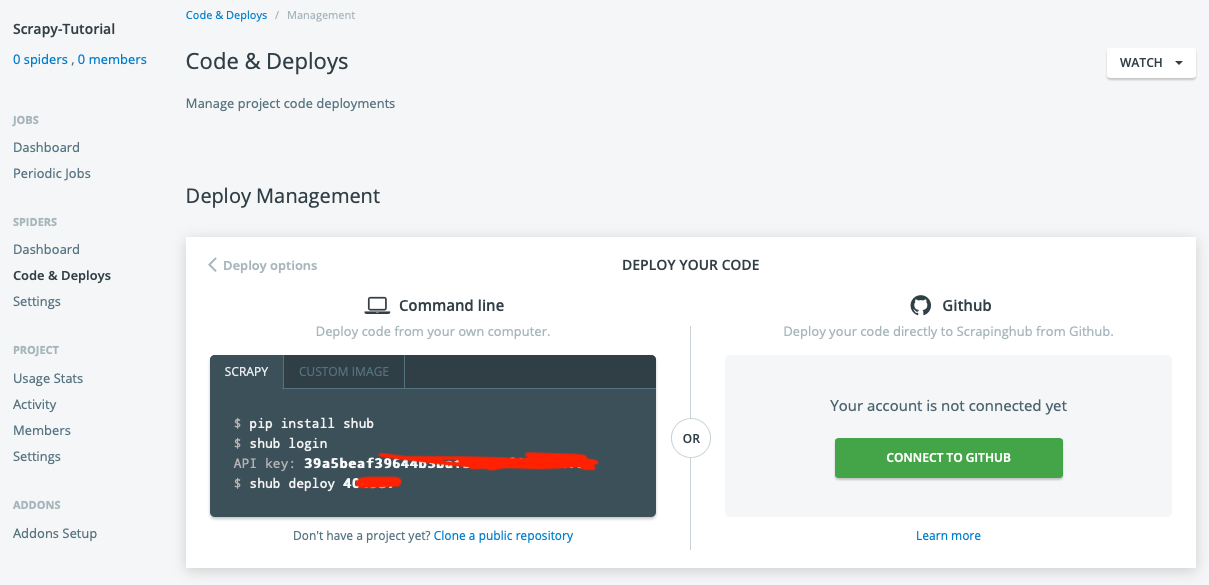Open Members in Project section
The height and width of the screenshot is (585, 1209).
pyautogui.click(x=42, y=430)
